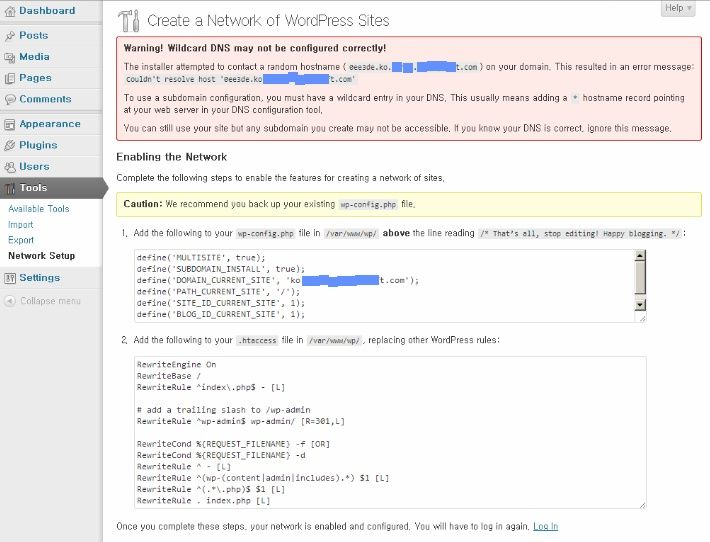
Task: Click the wp-config textarea scrollbar thumb
Action: (x=640, y=277)
